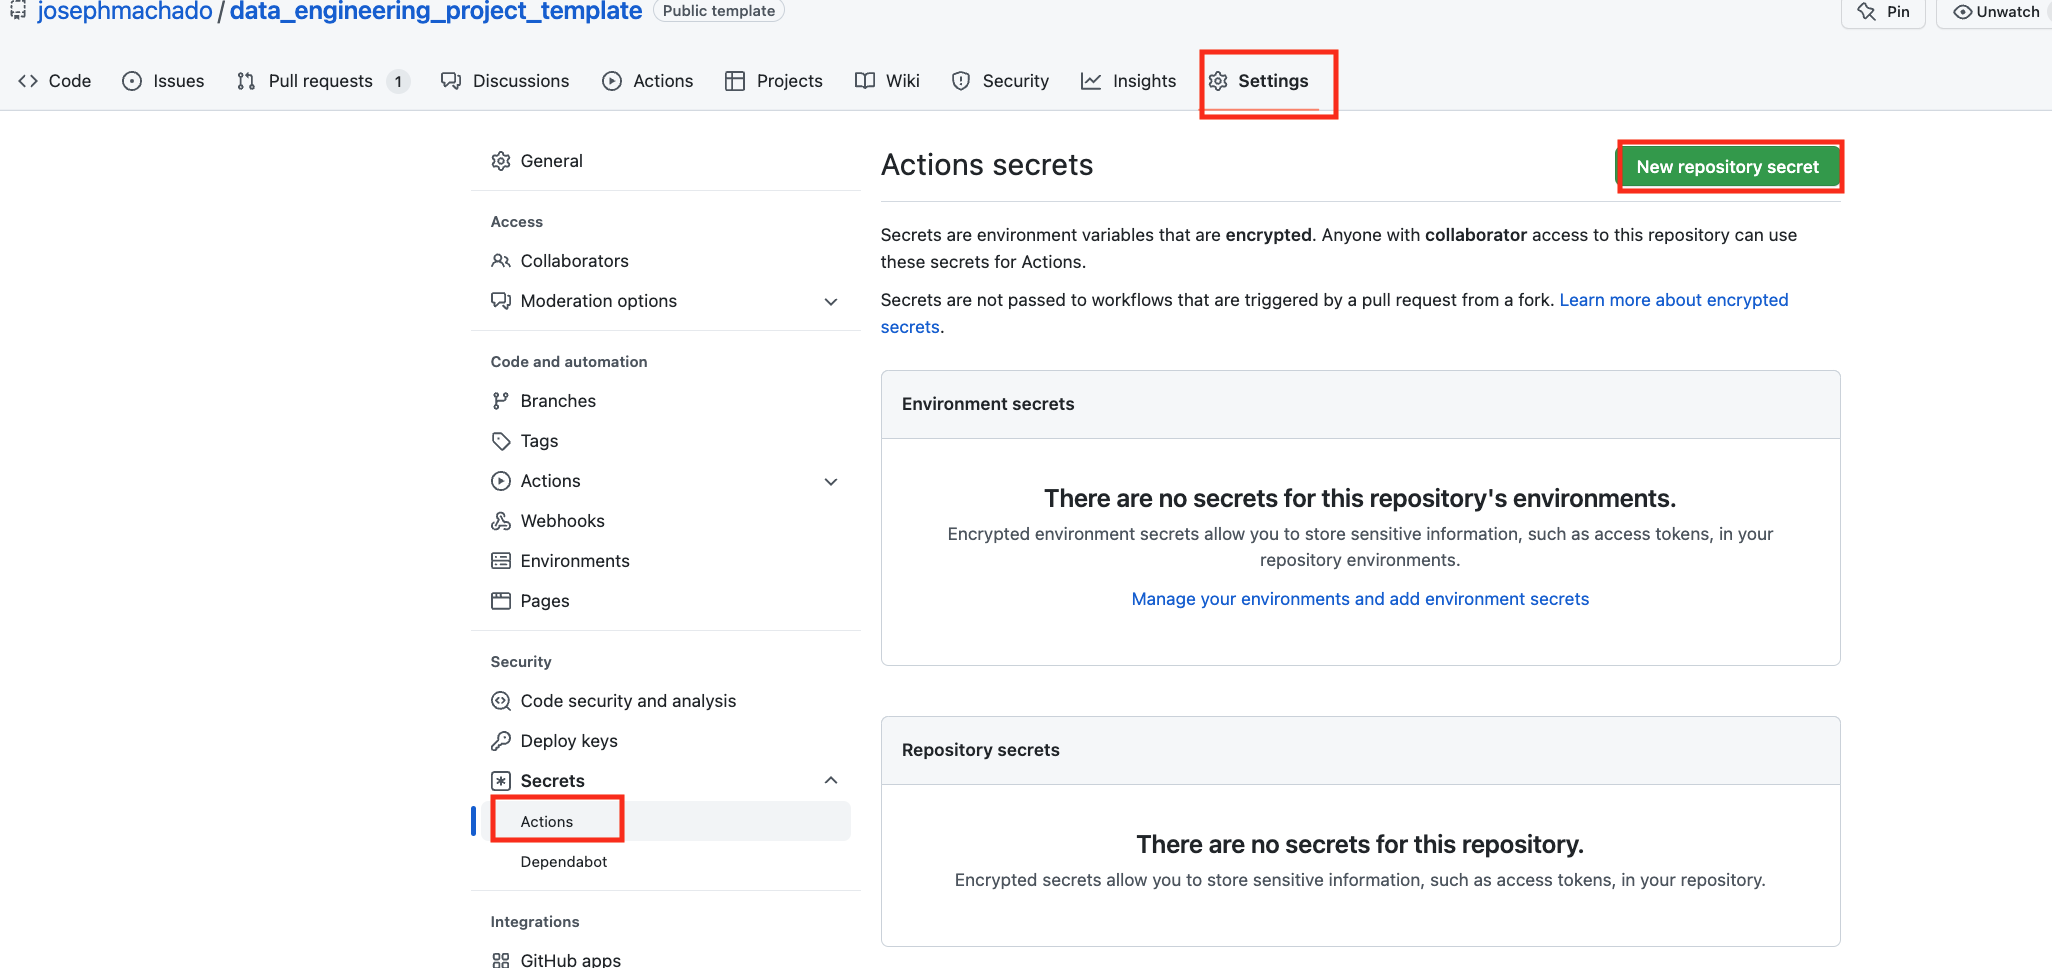The height and width of the screenshot is (968, 2052).
Task: Open the Pull requests tab
Action: 320,81
